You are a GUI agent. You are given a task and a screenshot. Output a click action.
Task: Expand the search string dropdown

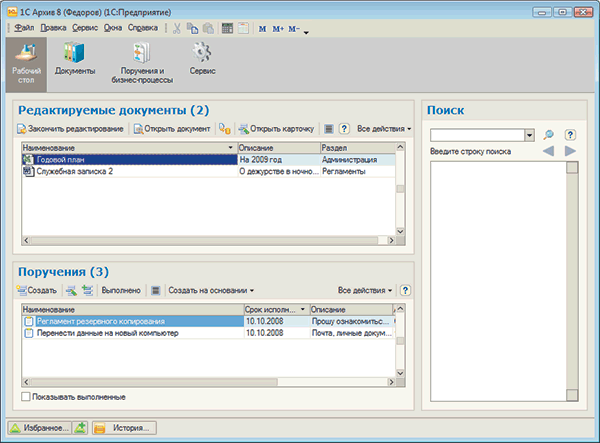click(x=530, y=135)
